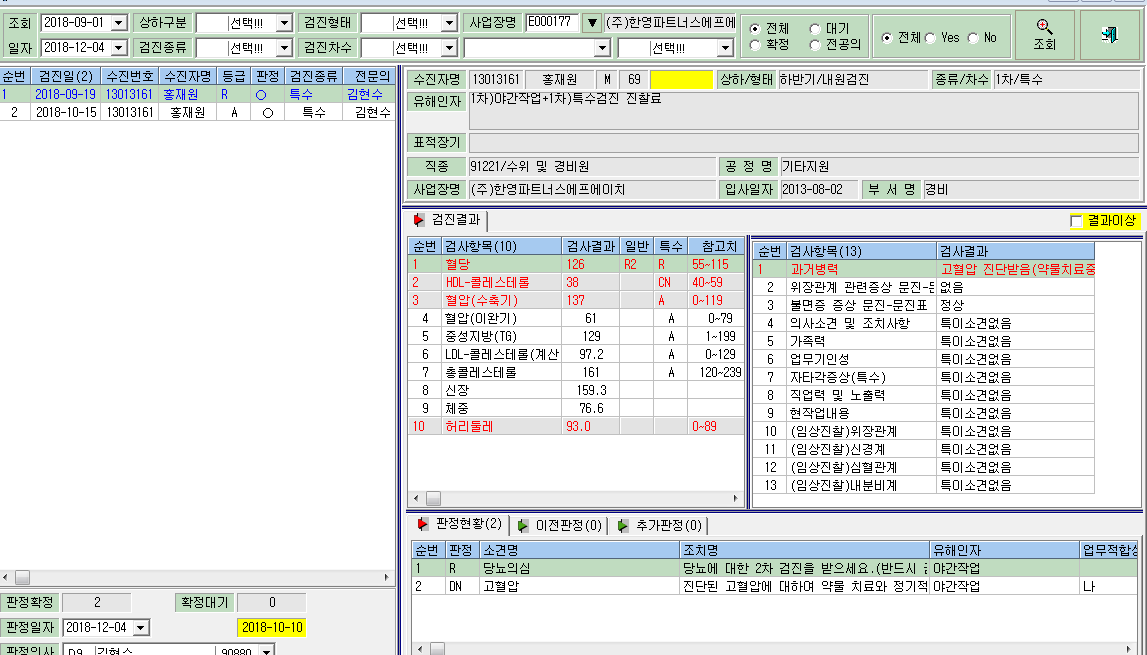Click the yellow field beside age 69
This screenshot has width=1147, height=655.
click(x=681, y=80)
